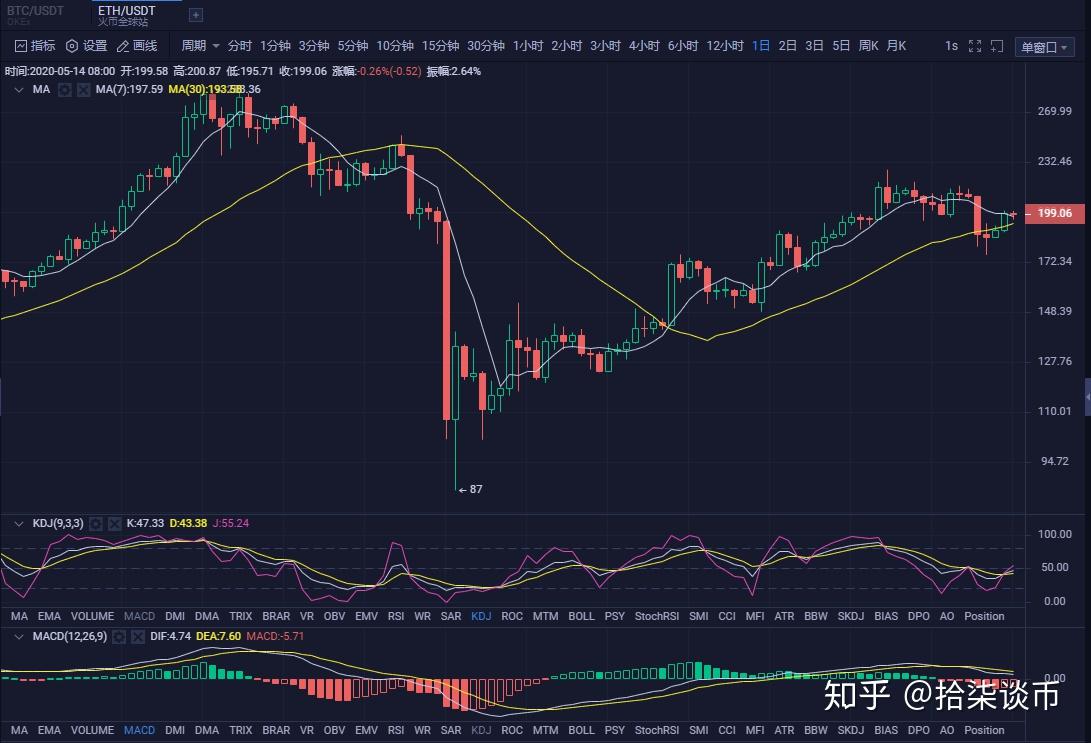Set interval to 30分钟
The image size is (1091, 743).
(x=486, y=46)
